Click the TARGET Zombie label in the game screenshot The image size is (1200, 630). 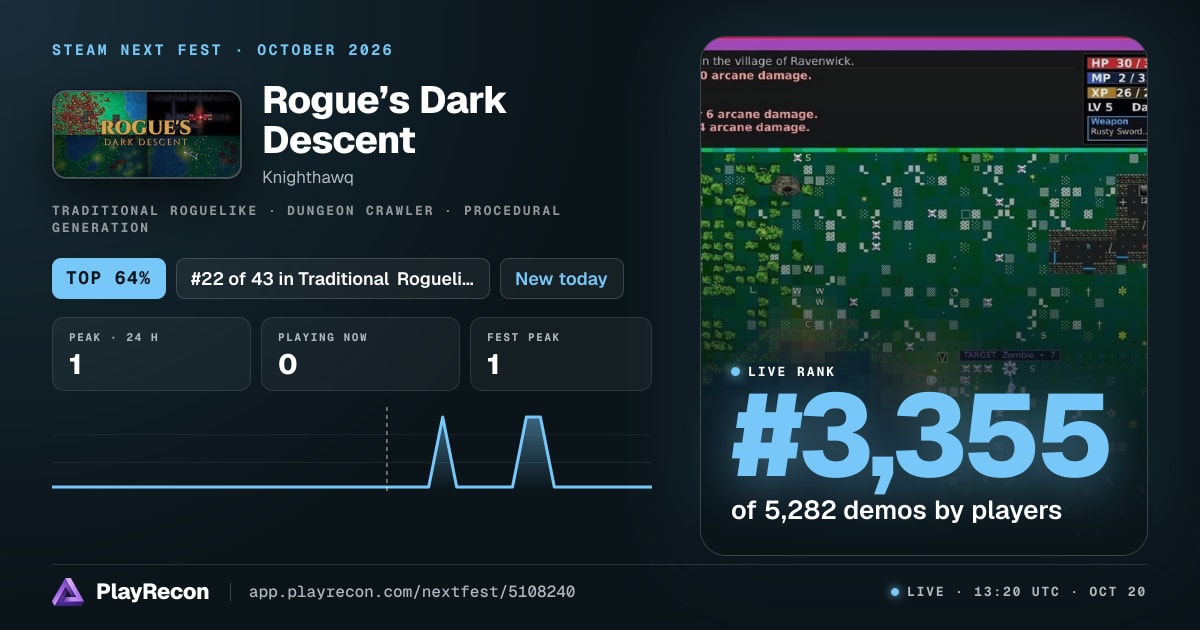pyautogui.click(x=1010, y=355)
